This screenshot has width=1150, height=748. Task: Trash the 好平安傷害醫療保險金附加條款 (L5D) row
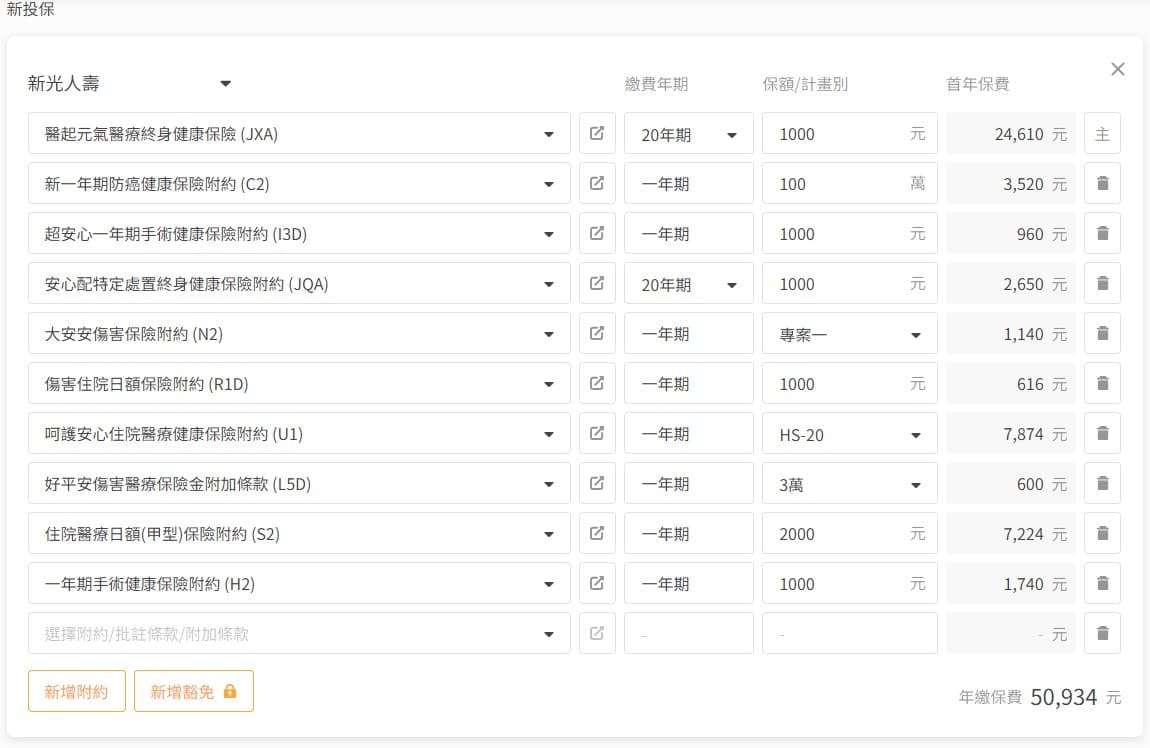coord(1102,484)
